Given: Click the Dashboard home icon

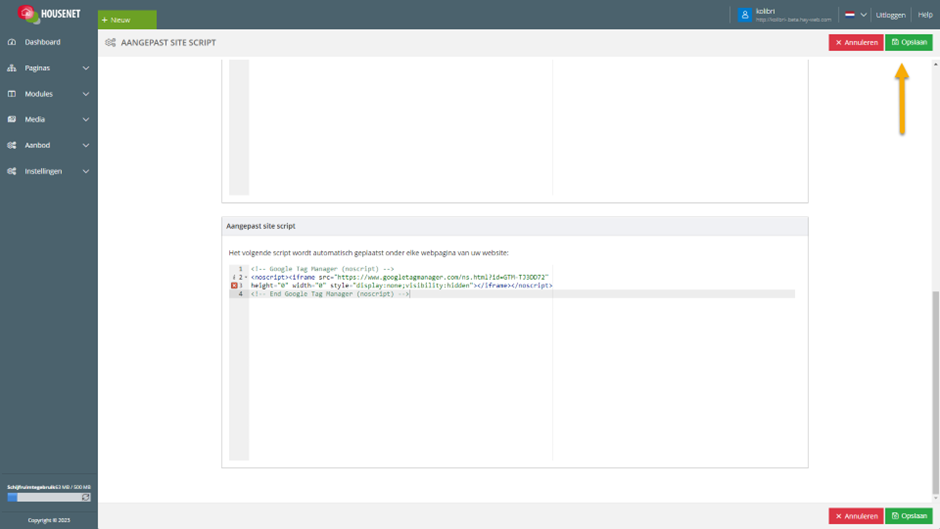Looking at the screenshot, I should [11, 42].
